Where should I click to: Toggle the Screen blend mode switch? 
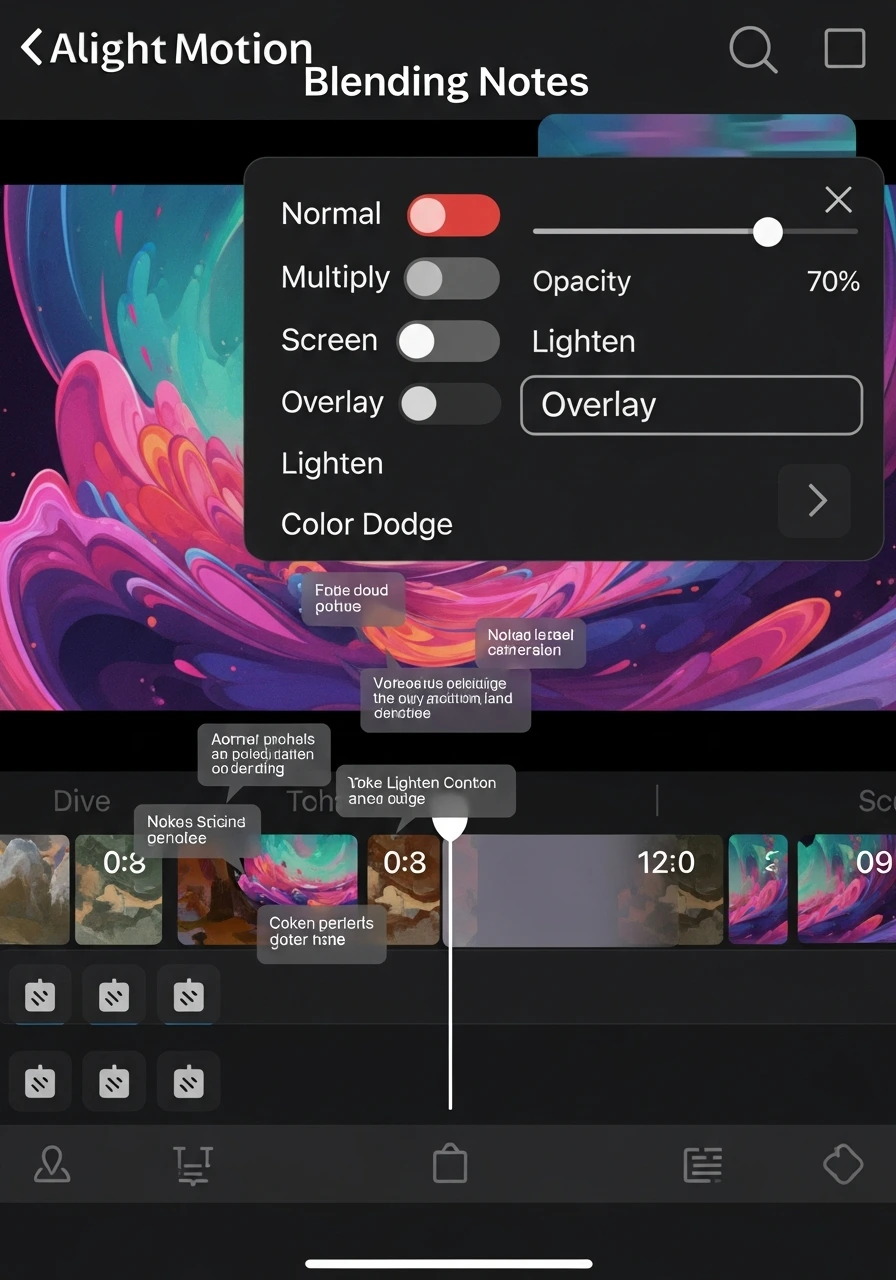pos(448,341)
